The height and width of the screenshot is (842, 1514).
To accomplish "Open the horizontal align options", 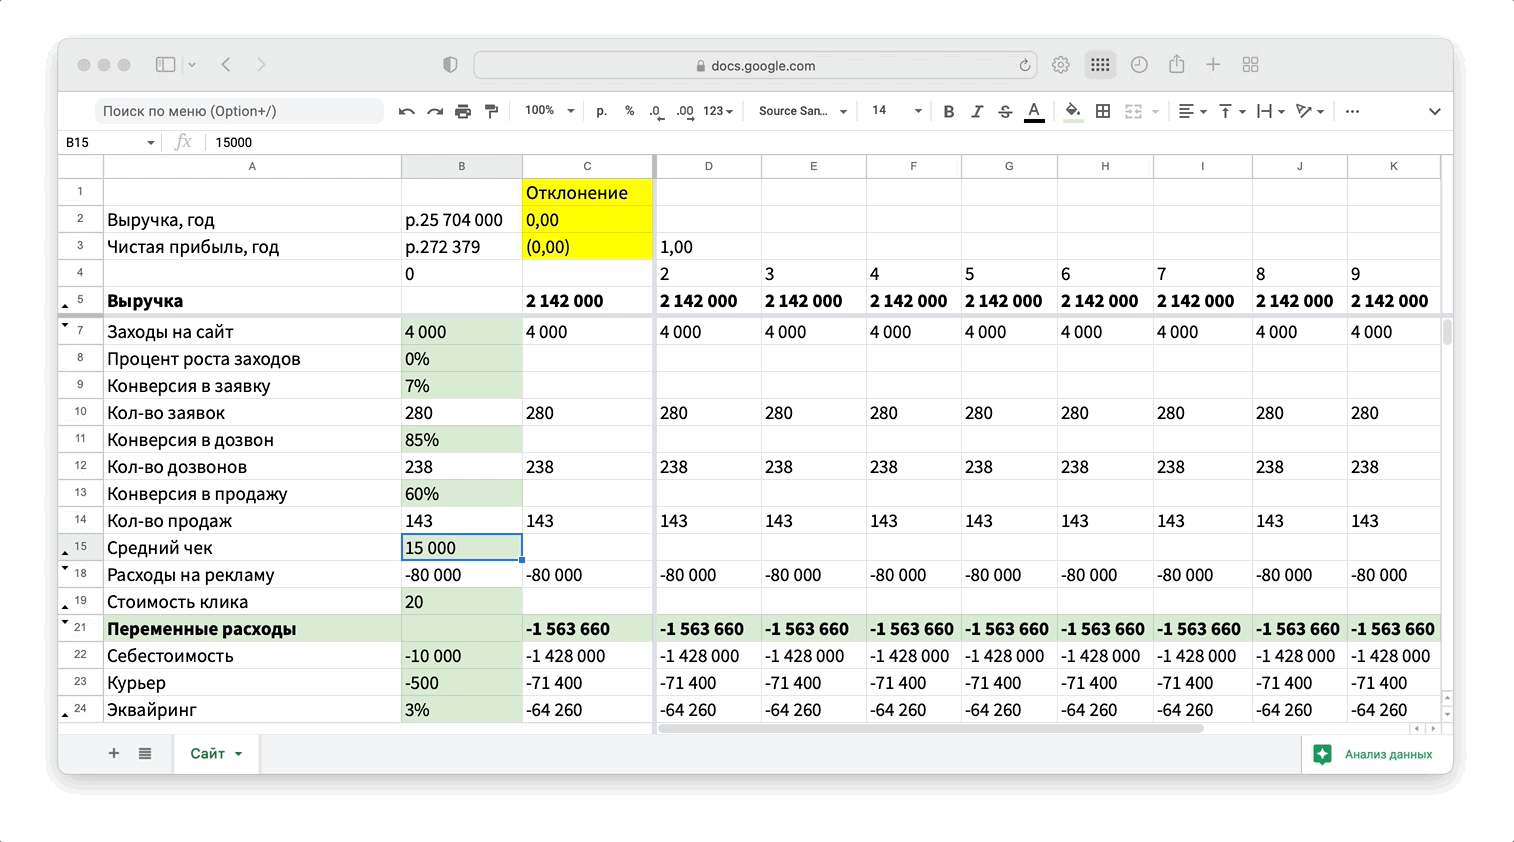I will click(1192, 111).
